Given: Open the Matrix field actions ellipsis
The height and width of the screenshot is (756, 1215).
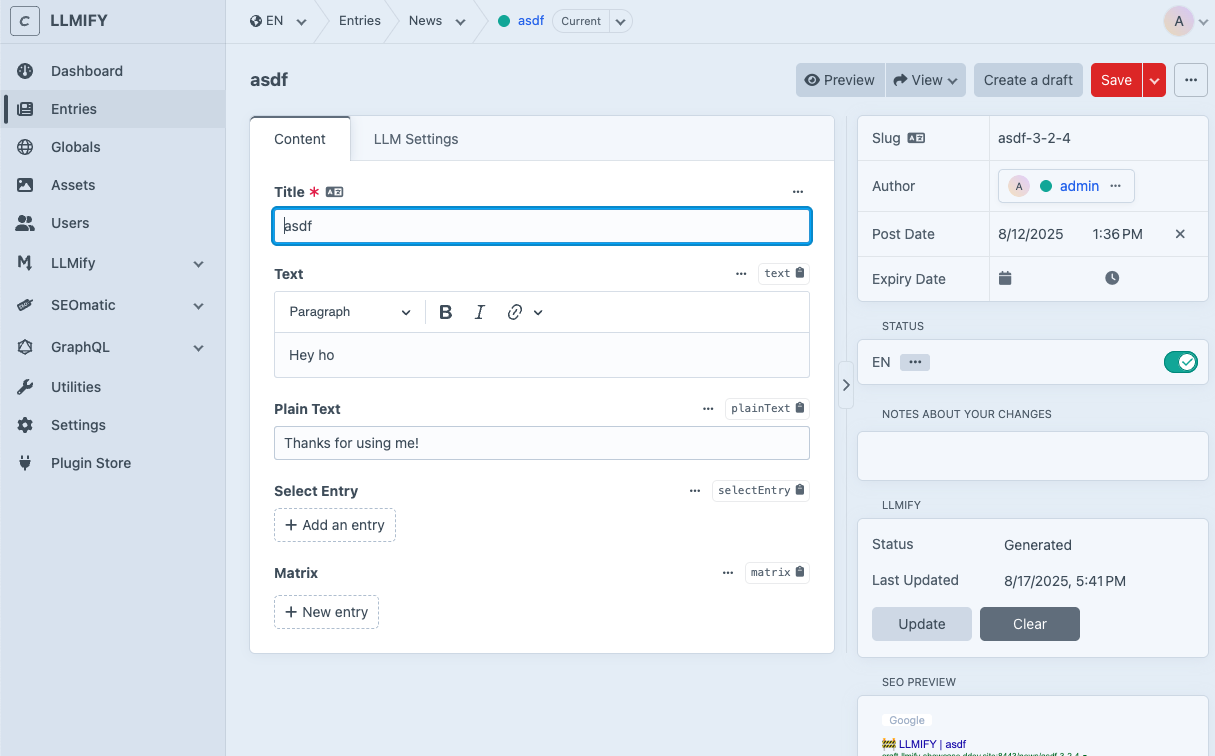Looking at the screenshot, I should coord(728,572).
